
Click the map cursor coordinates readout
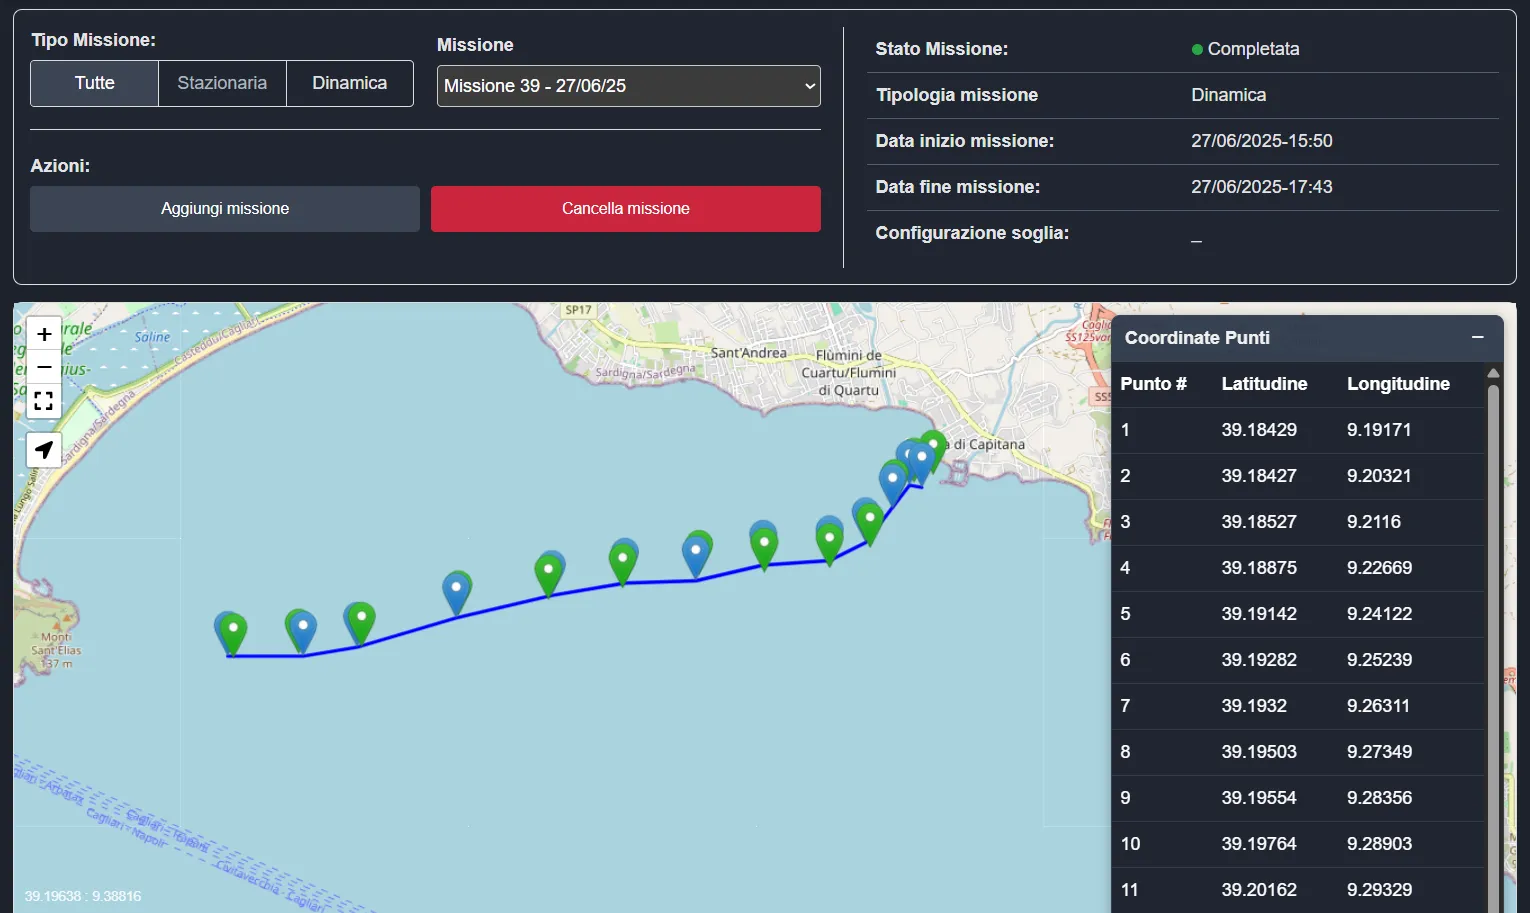83,896
